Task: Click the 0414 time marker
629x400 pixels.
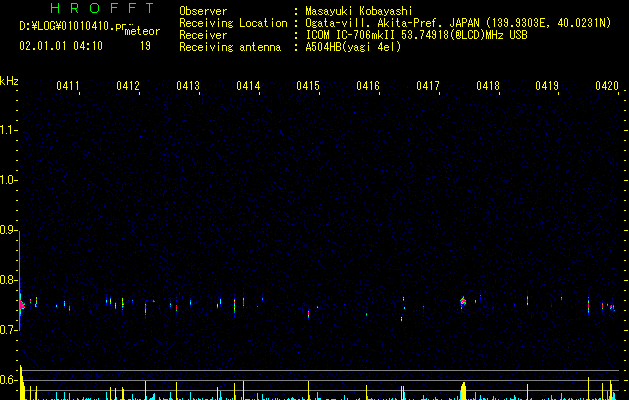Action: pos(248,86)
